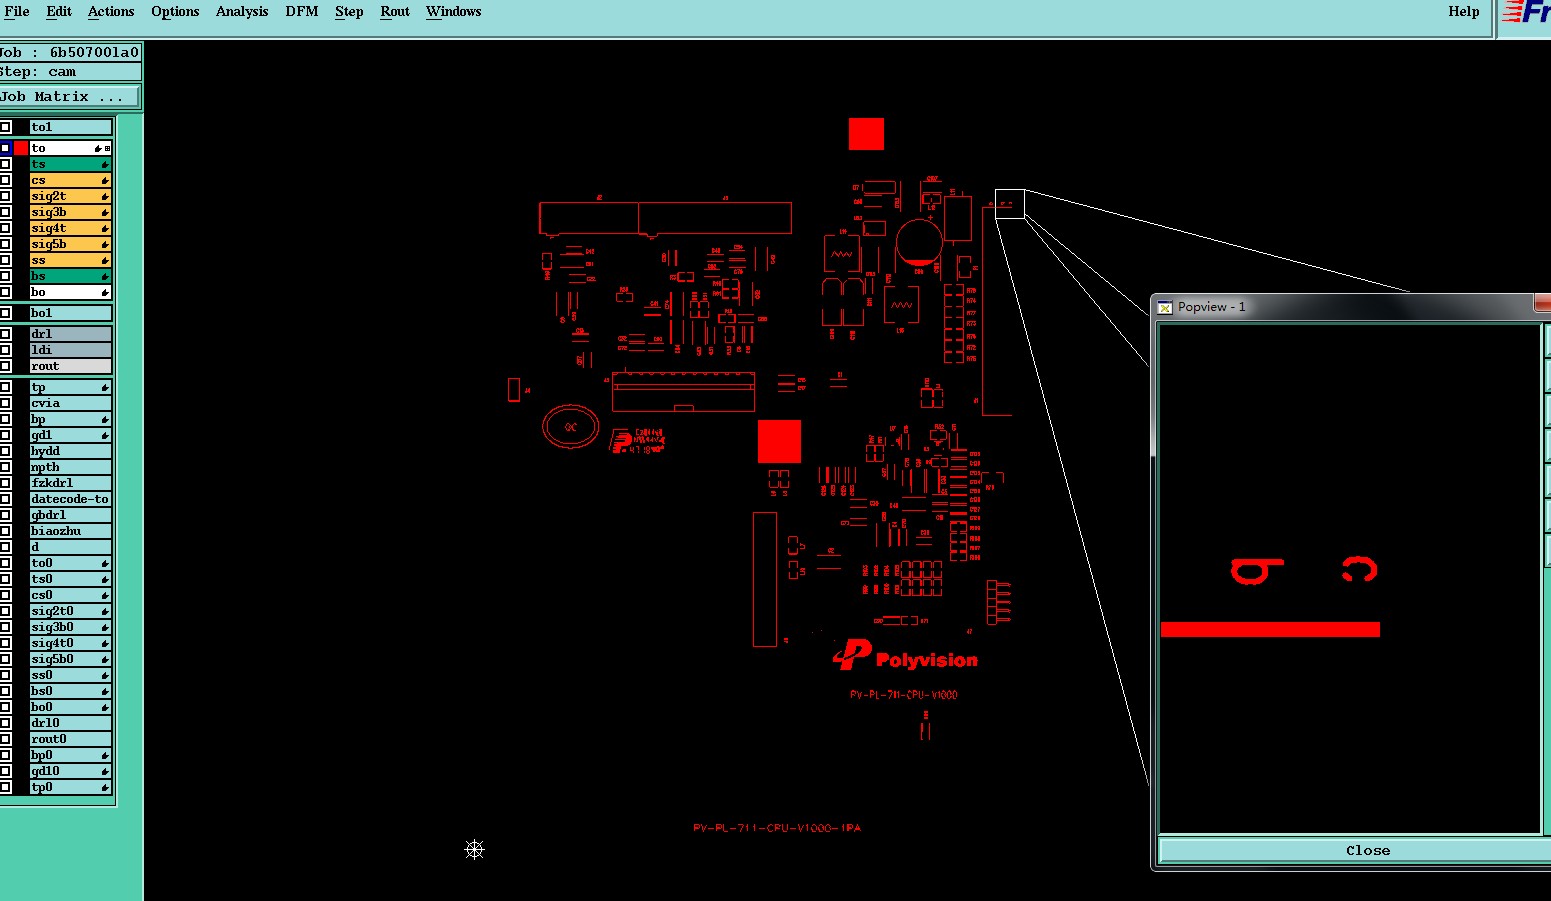
Task: Open the Edit menu
Action: coord(59,12)
